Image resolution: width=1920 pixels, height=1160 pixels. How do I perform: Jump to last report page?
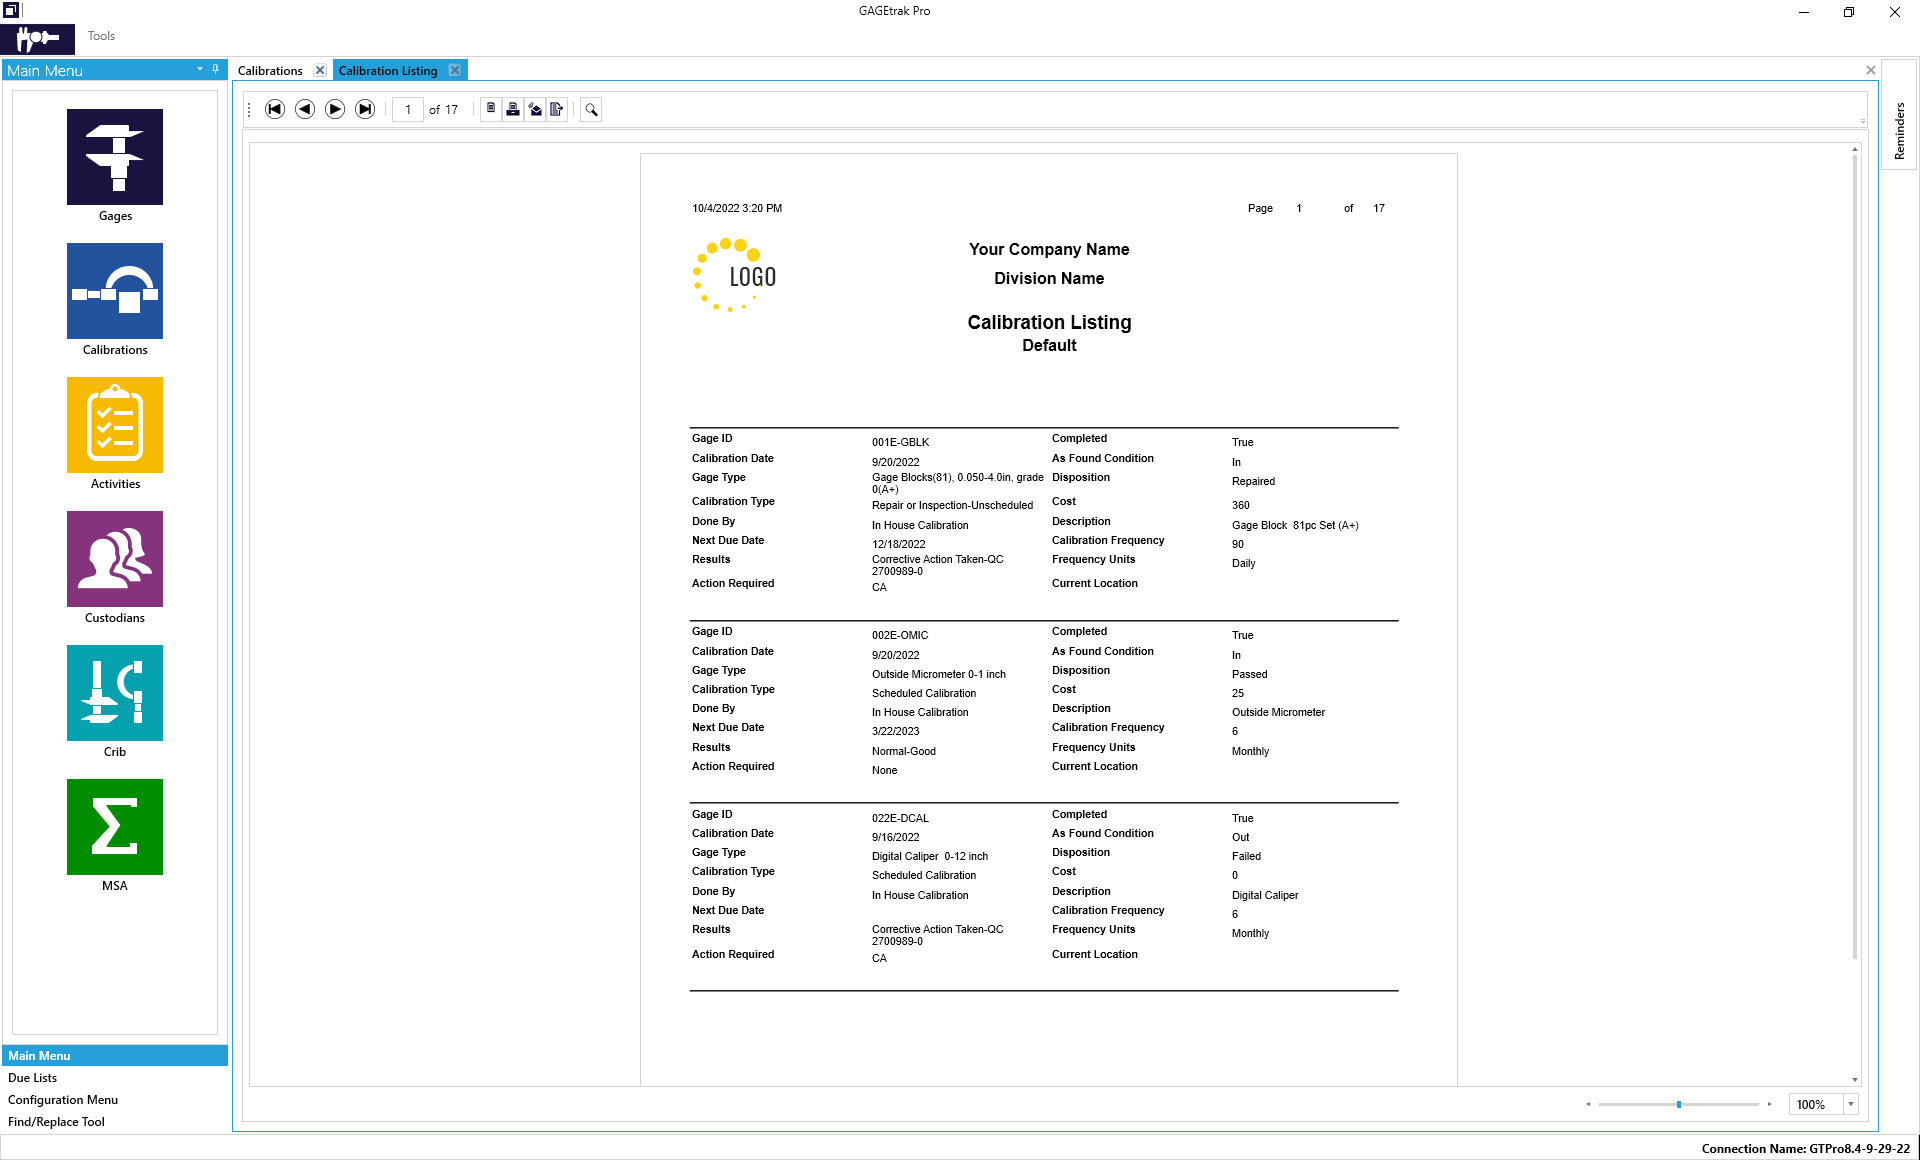(x=366, y=109)
